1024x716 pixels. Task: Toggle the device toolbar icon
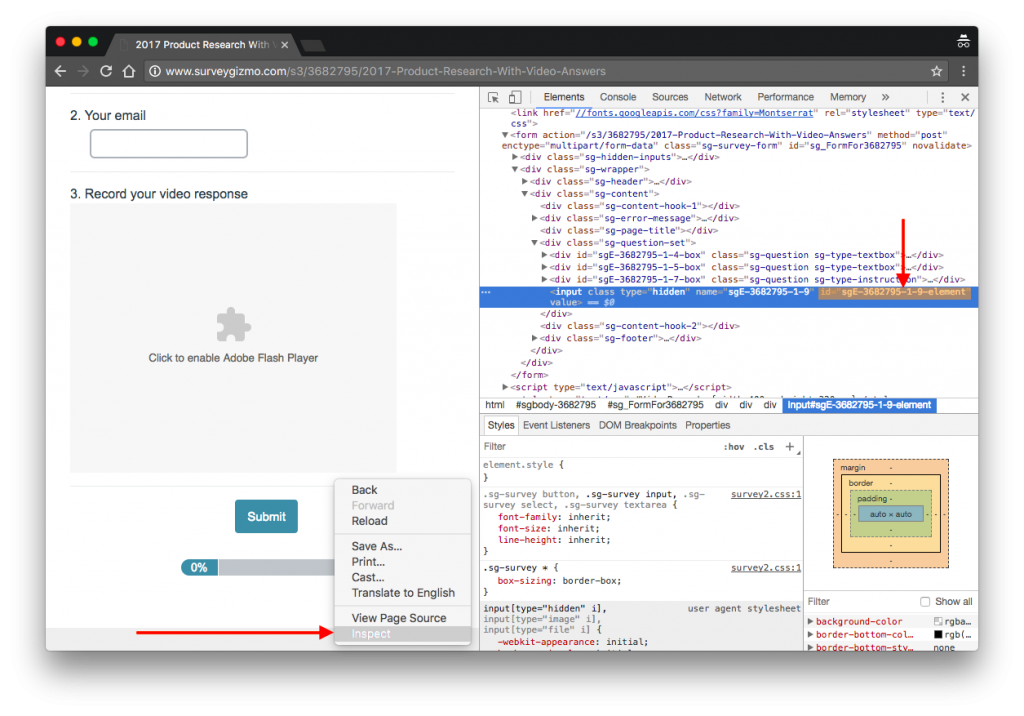pyautogui.click(x=515, y=97)
